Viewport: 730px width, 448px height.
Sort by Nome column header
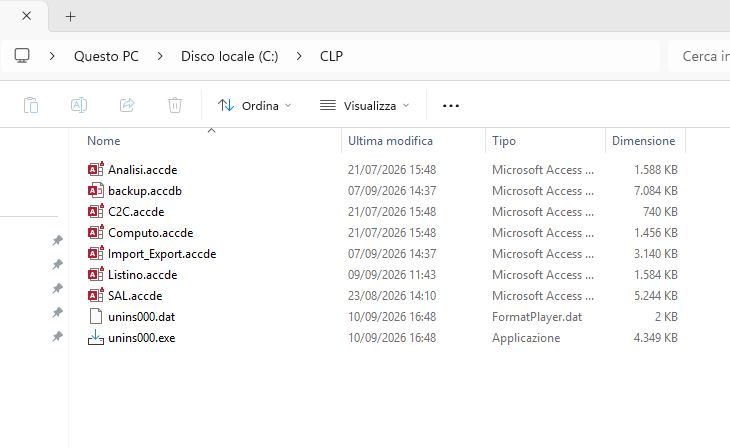(x=103, y=141)
